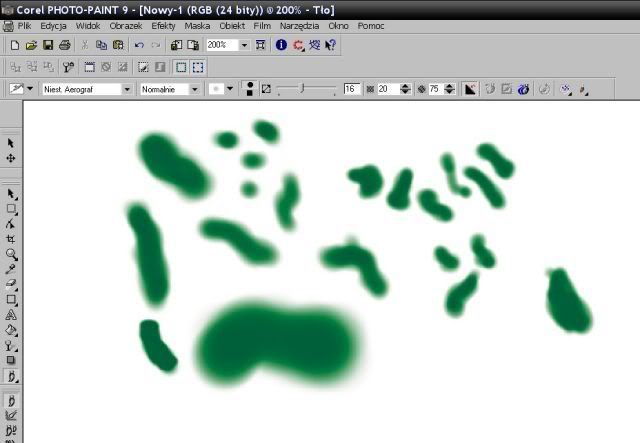Select the Fill bucket tool

(11, 330)
